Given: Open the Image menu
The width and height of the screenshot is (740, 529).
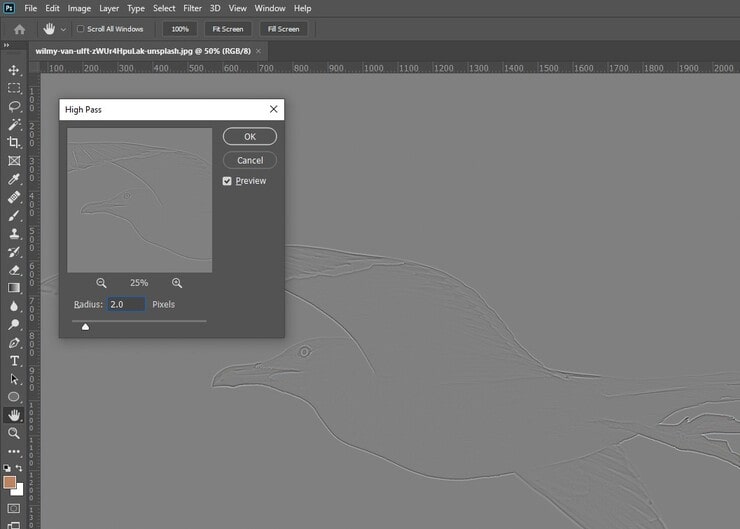Looking at the screenshot, I should point(79,8).
